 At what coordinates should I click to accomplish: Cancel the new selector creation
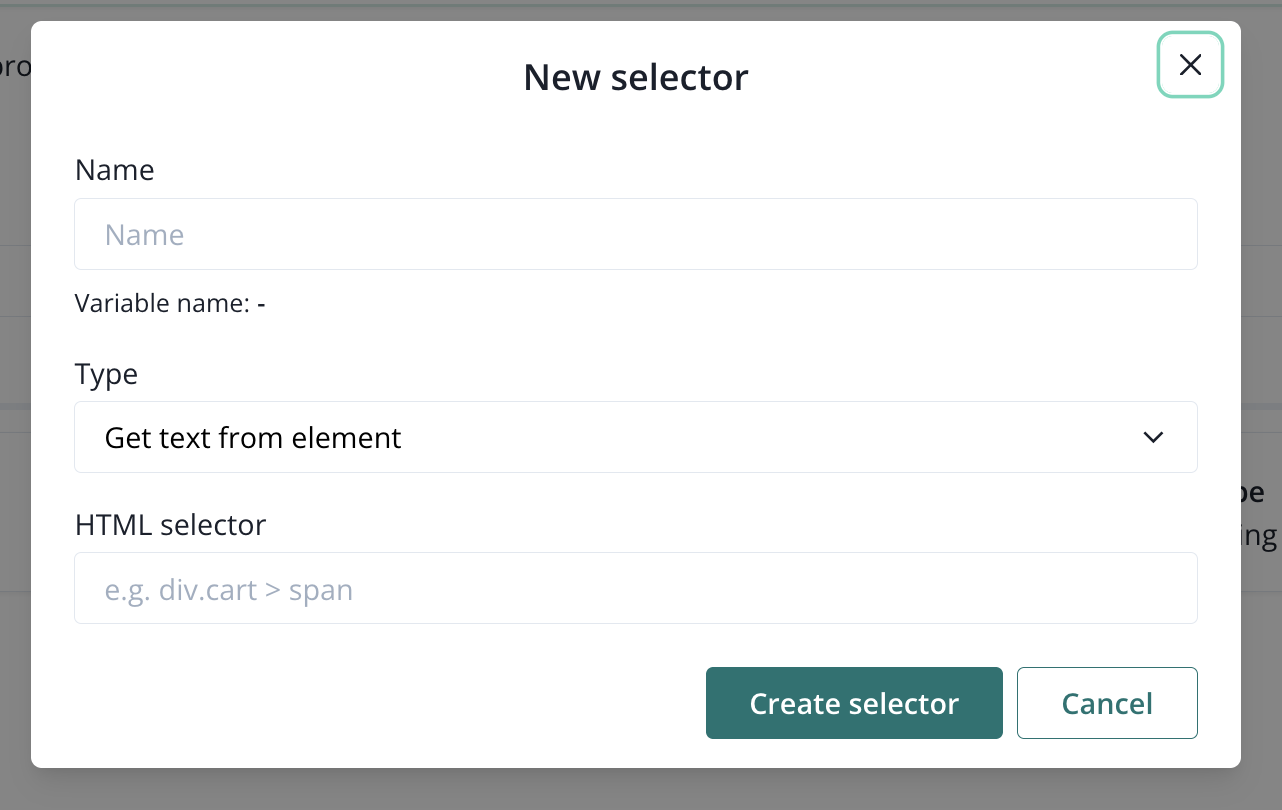coord(1107,703)
